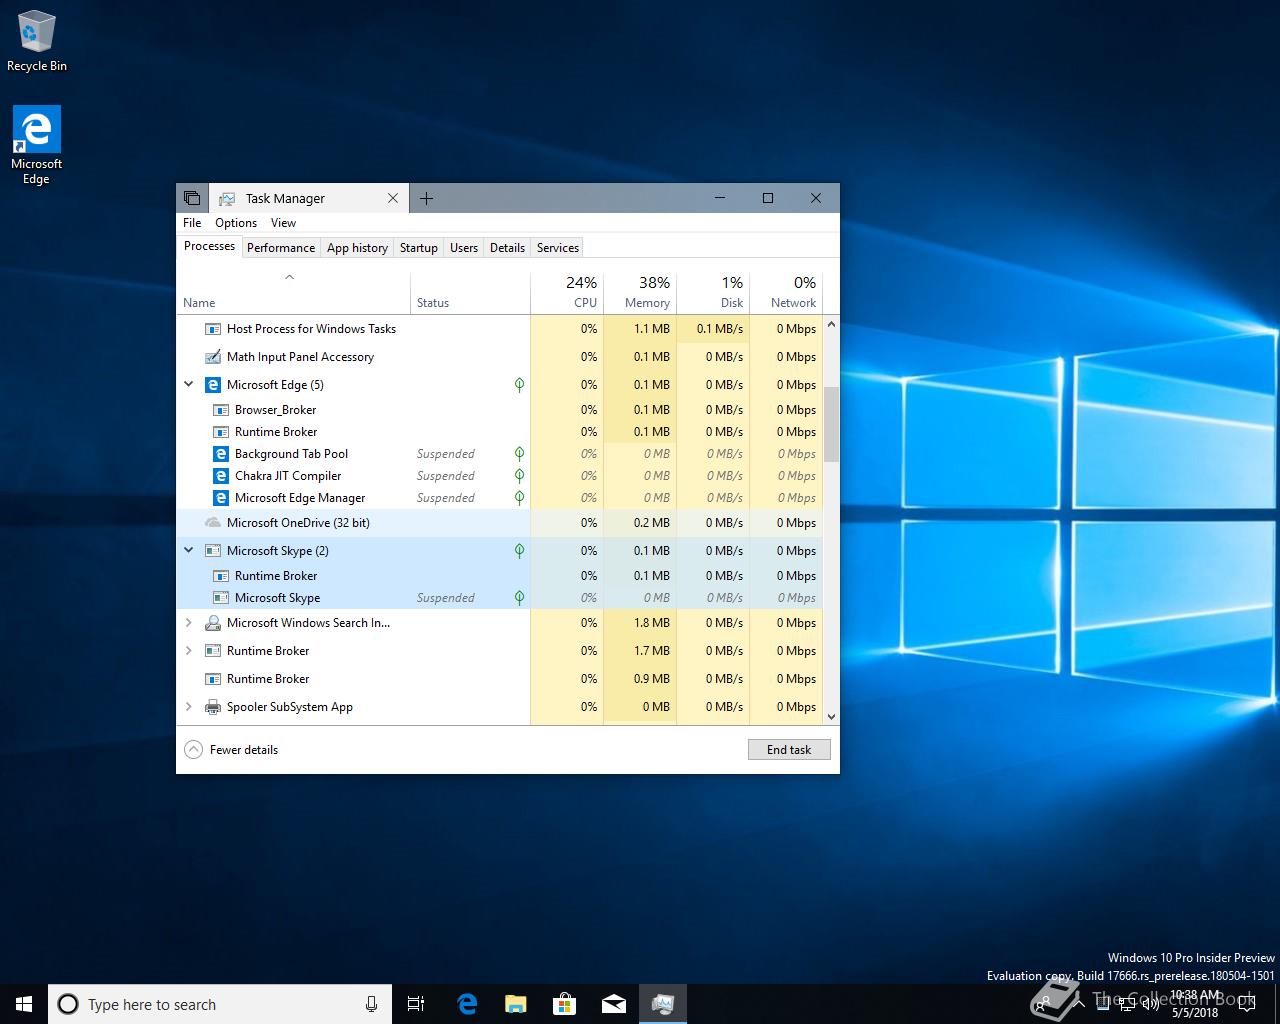Click the Microsoft Edge Manager icon
The image size is (1280, 1024).
pyautogui.click(x=221, y=498)
